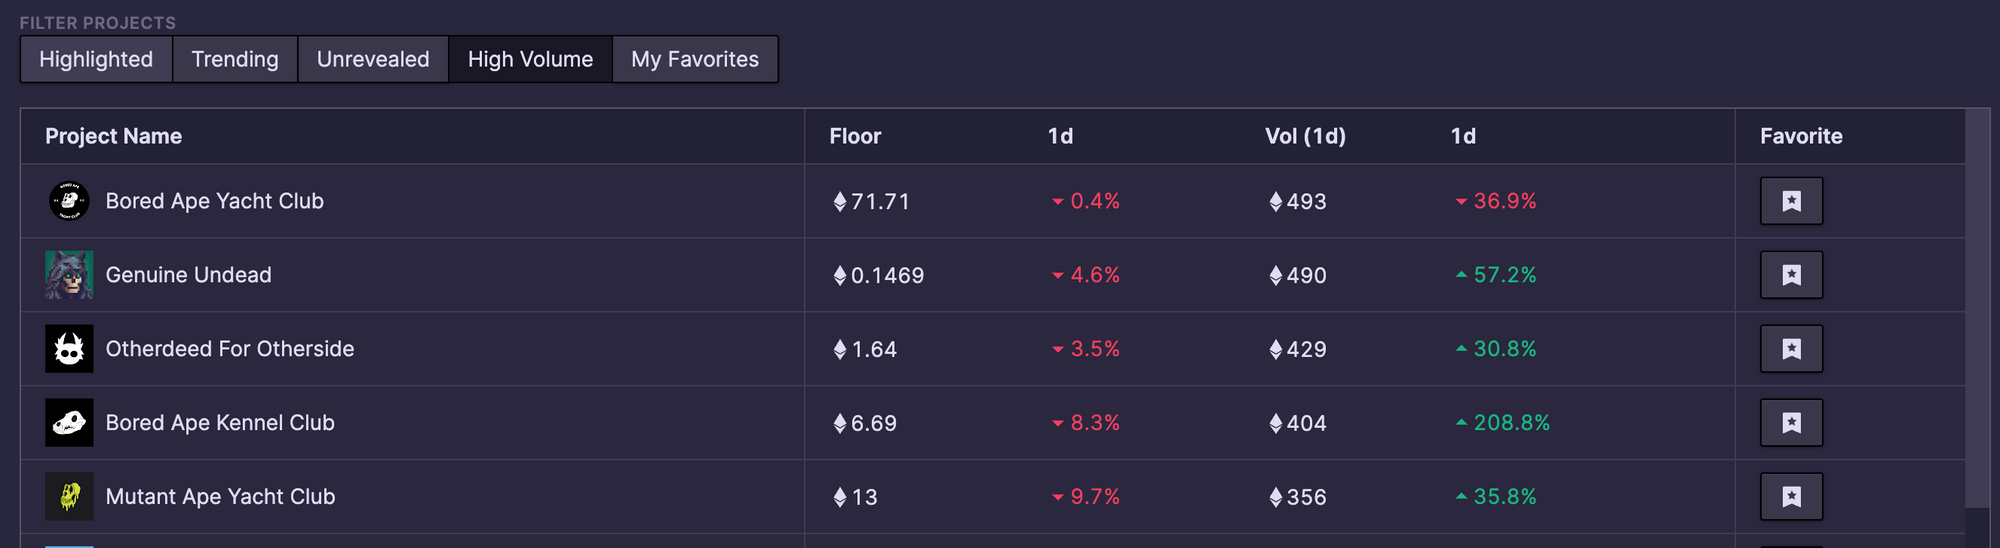Favorite the Bored Ape Yacht Club project
Image resolution: width=2000 pixels, height=548 pixels.
(1791, 201)
